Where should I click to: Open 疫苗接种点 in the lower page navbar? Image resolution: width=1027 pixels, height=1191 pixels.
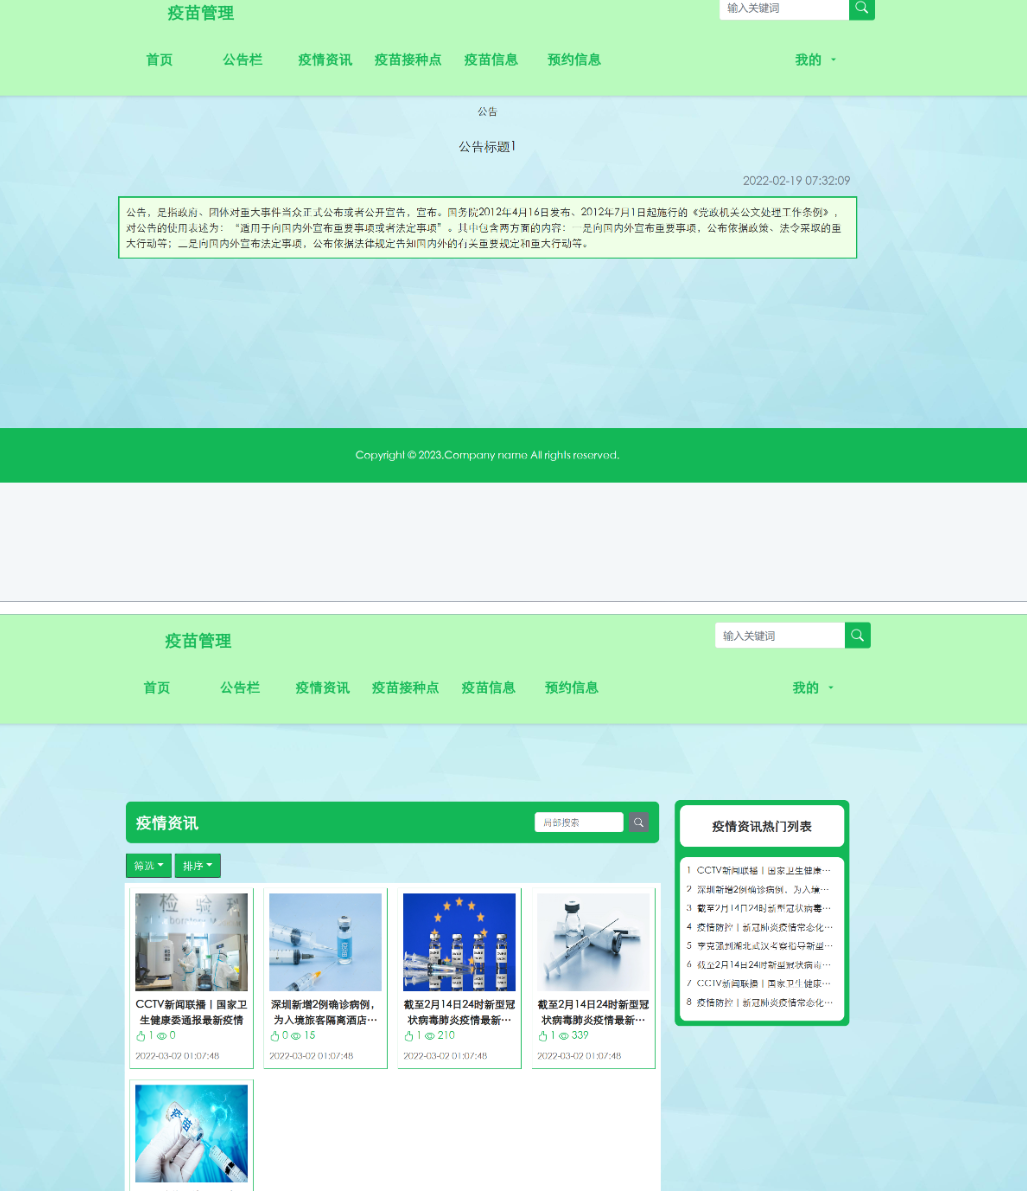[406, 687]
